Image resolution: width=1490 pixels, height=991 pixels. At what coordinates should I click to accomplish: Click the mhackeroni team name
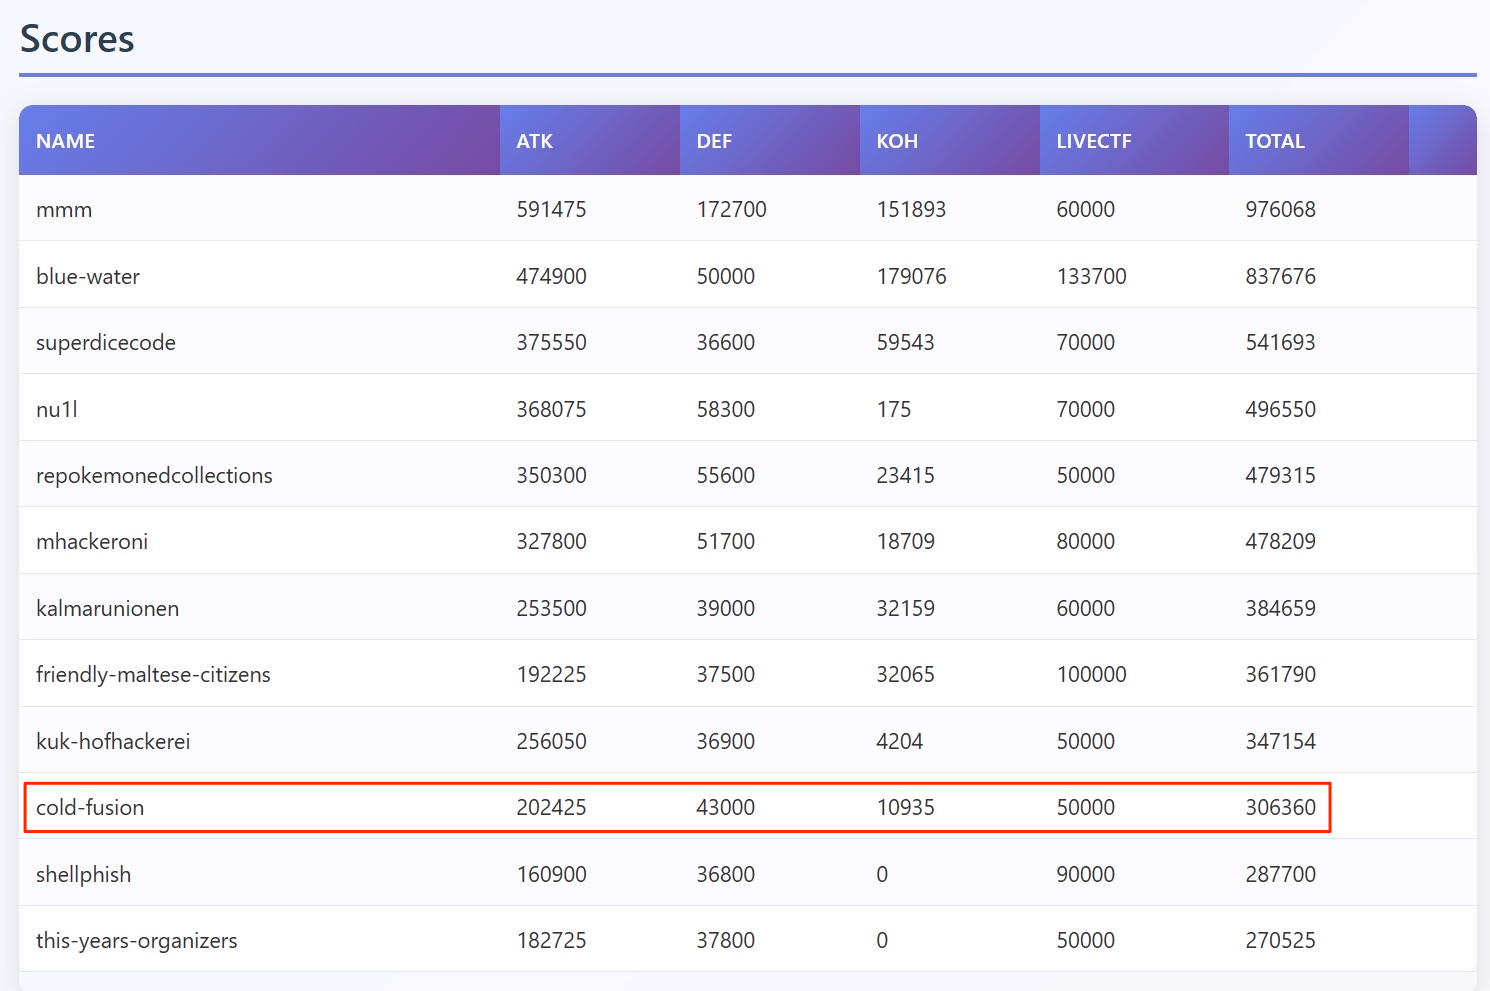[x=92, y=542]
